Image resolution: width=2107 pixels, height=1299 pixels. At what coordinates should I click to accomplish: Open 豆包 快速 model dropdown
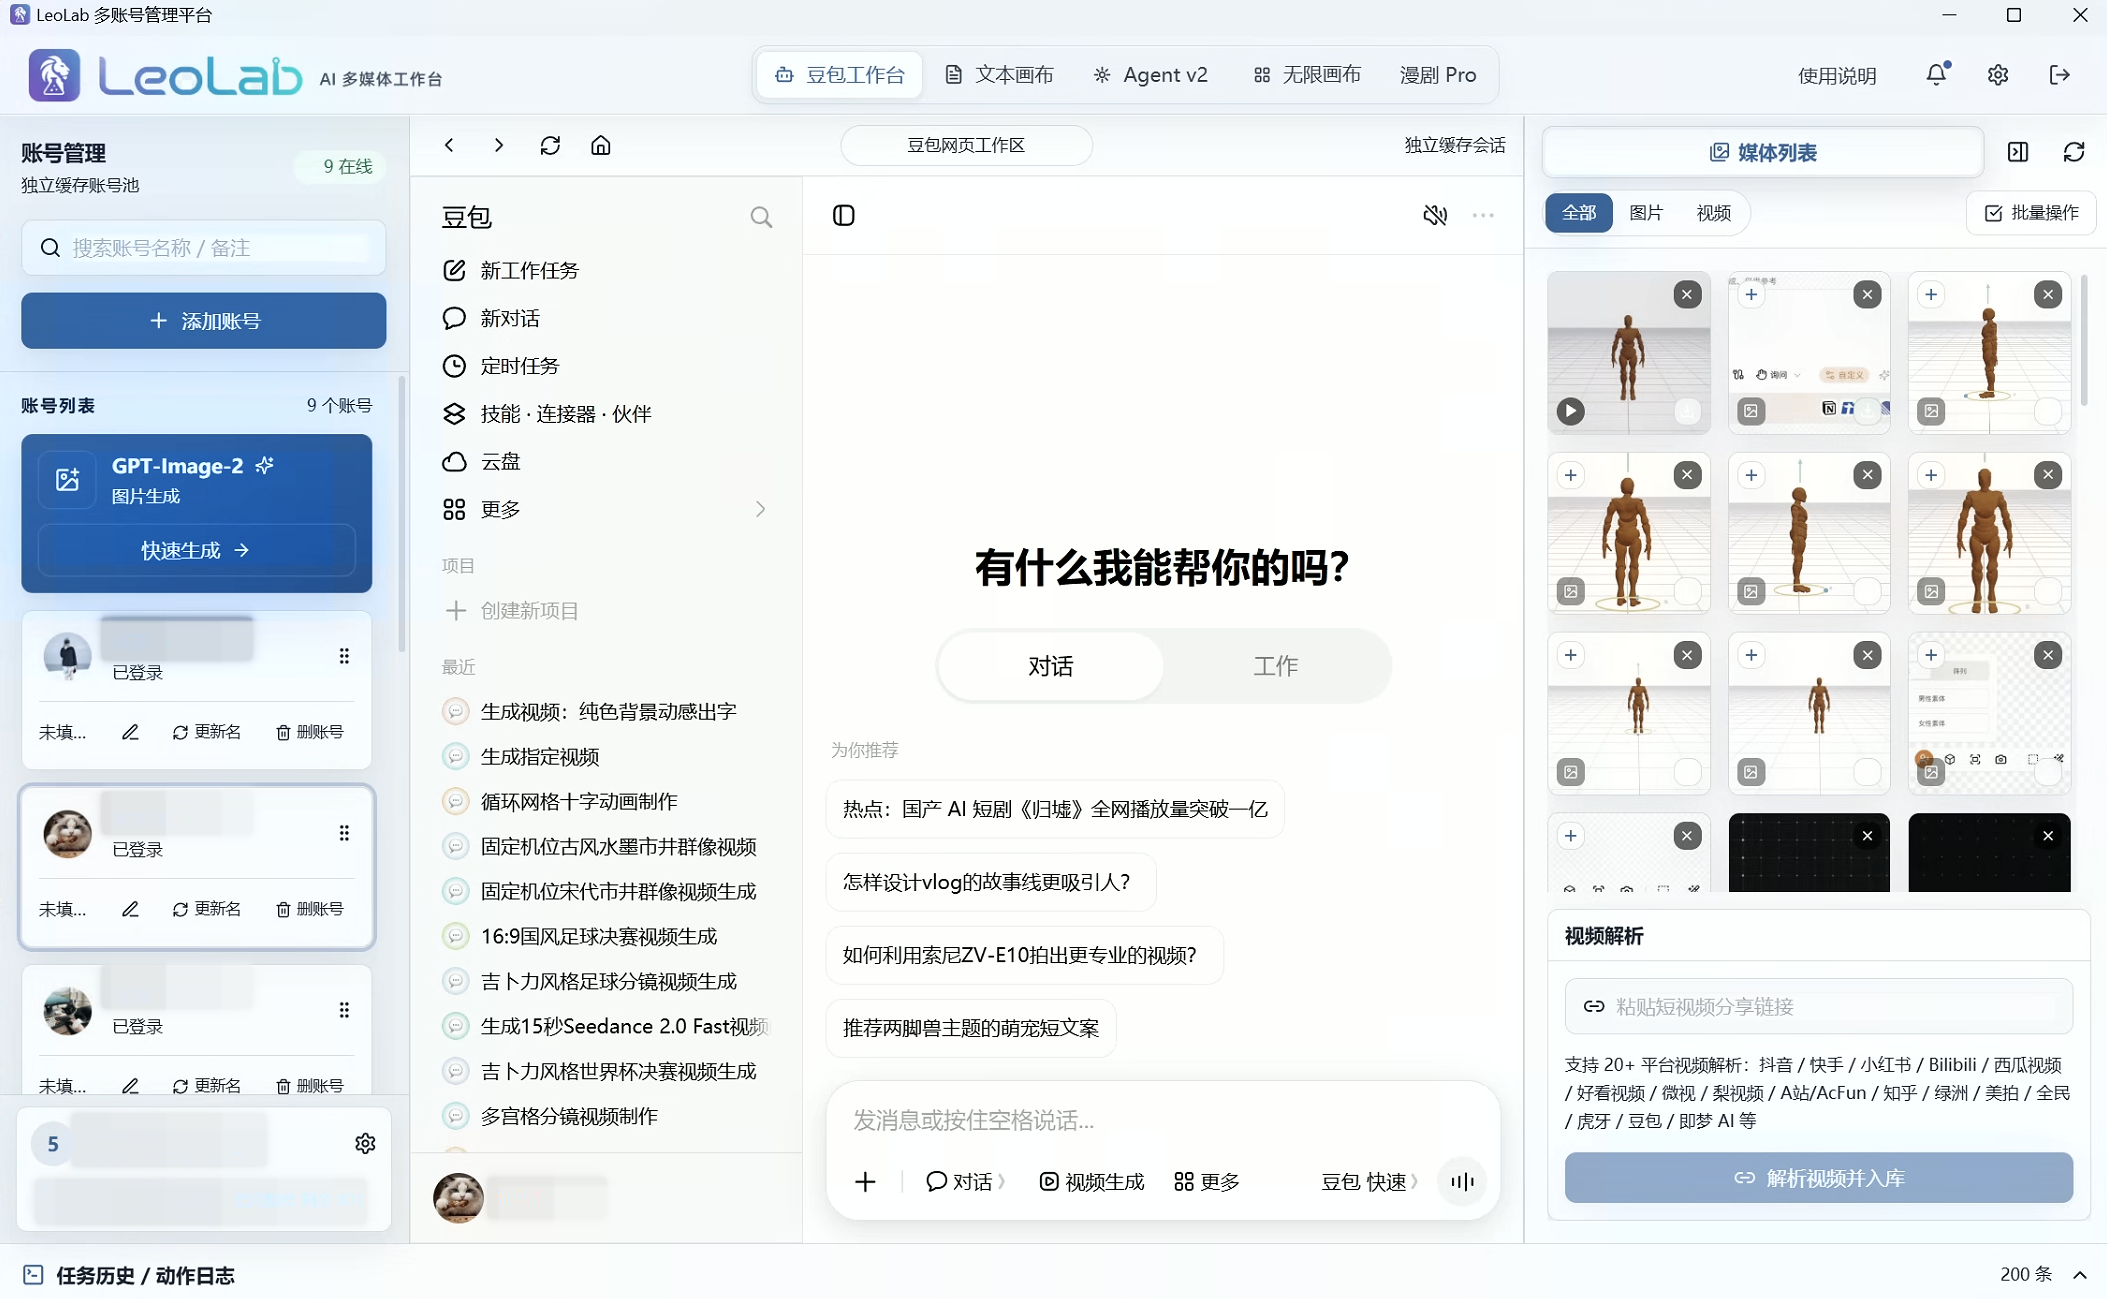coord(1369,1181)
